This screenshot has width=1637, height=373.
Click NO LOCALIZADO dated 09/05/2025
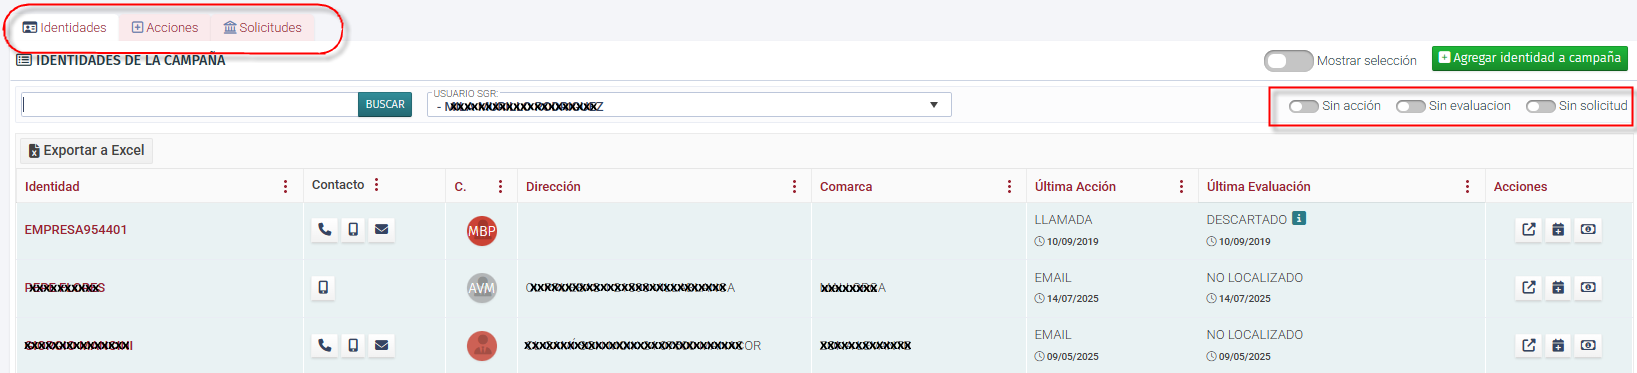point(1255,335)
